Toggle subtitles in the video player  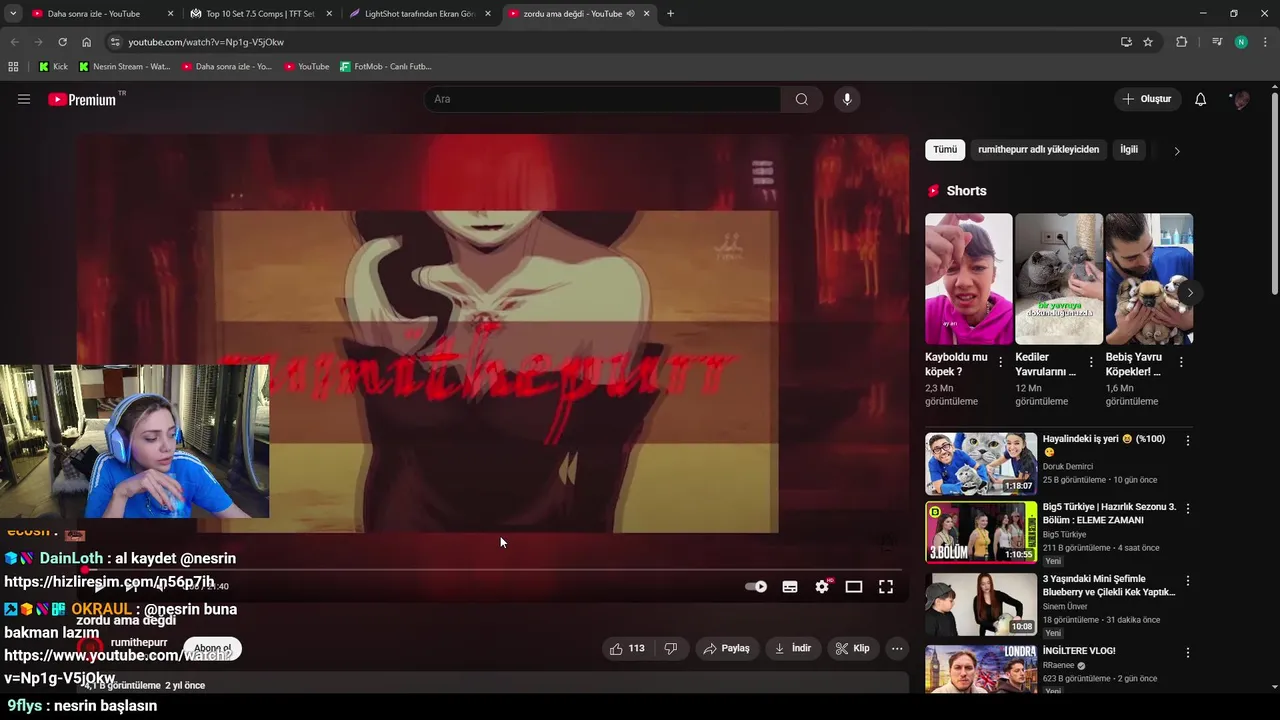790,587
